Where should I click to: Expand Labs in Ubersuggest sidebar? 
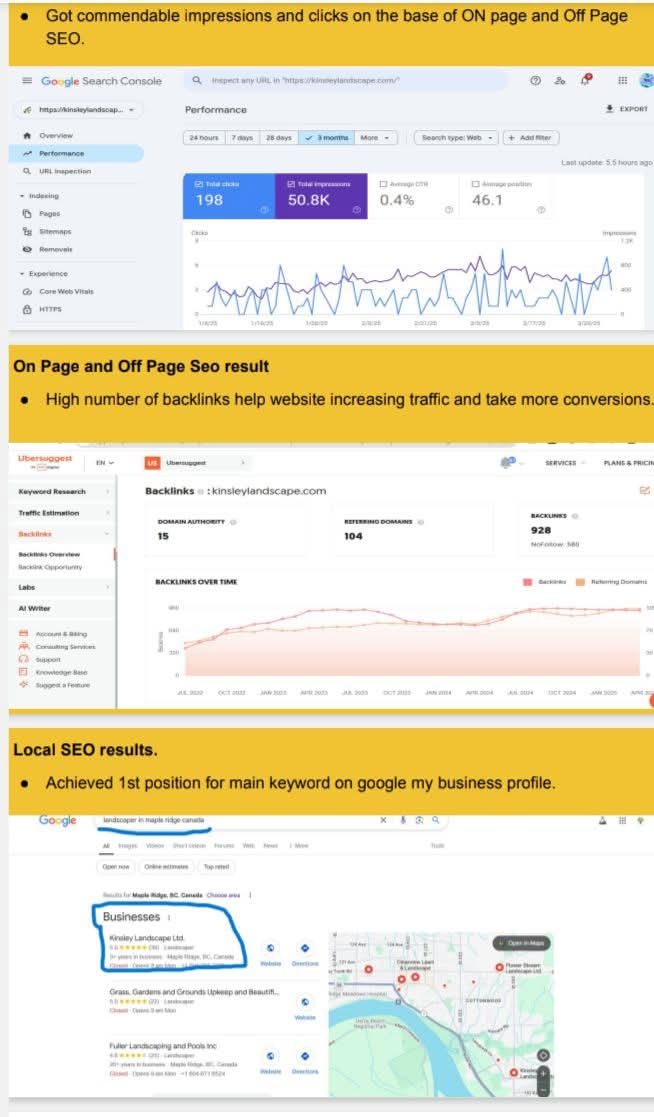63,588
